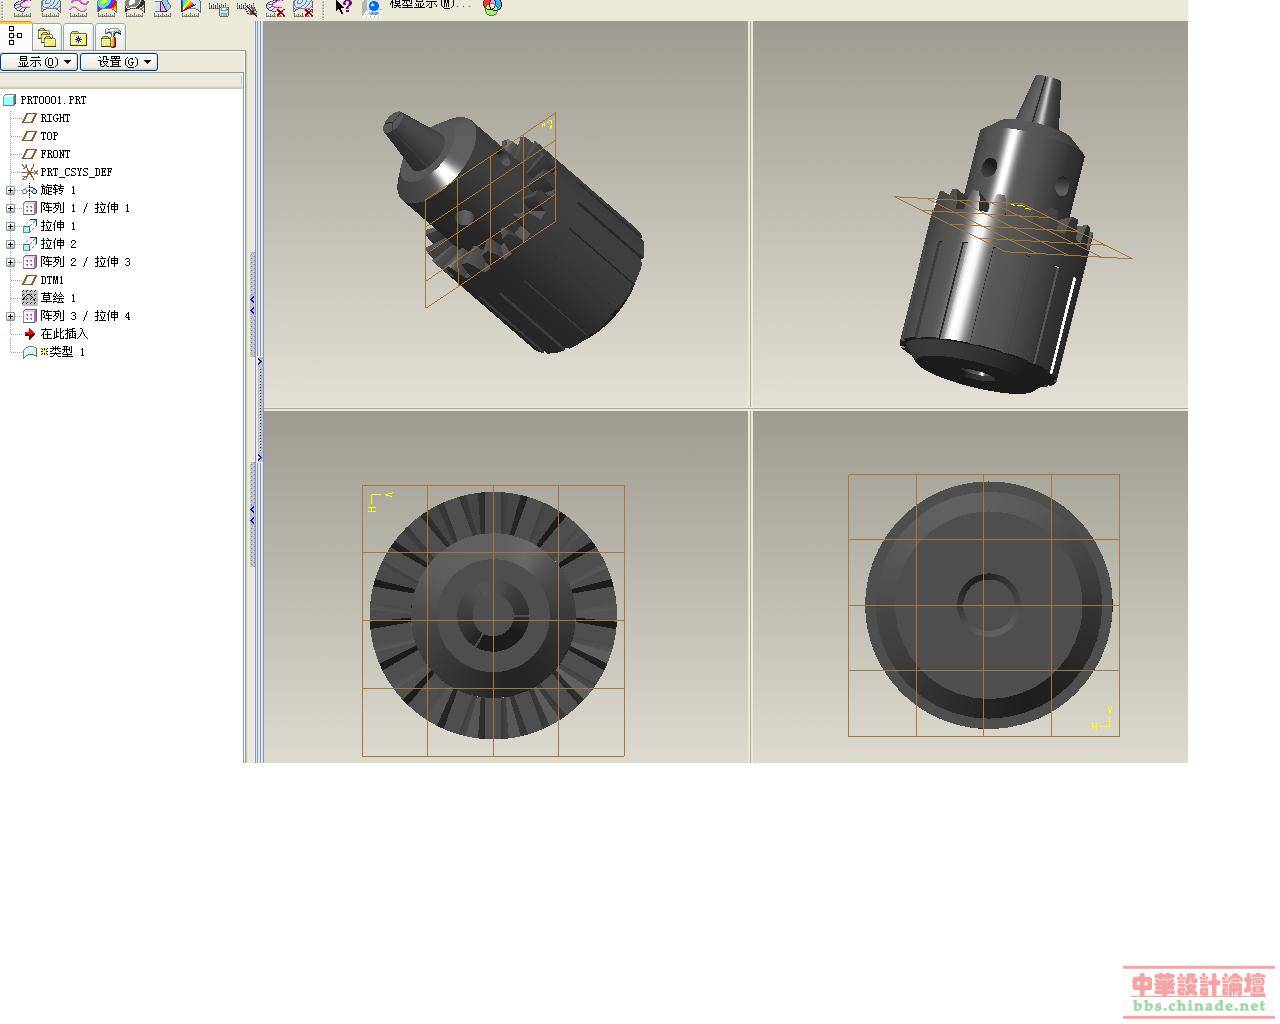Switch to the model tree tab

pyautogui.click(x=15, y=37)
